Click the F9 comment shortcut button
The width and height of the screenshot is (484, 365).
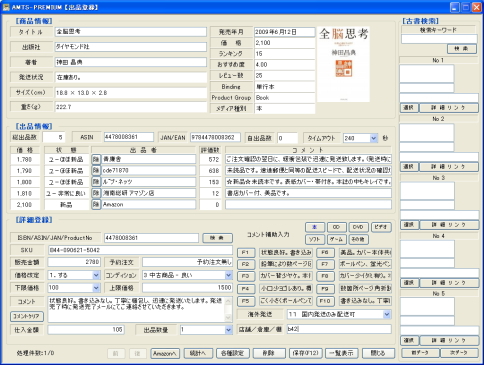point(325,289)
